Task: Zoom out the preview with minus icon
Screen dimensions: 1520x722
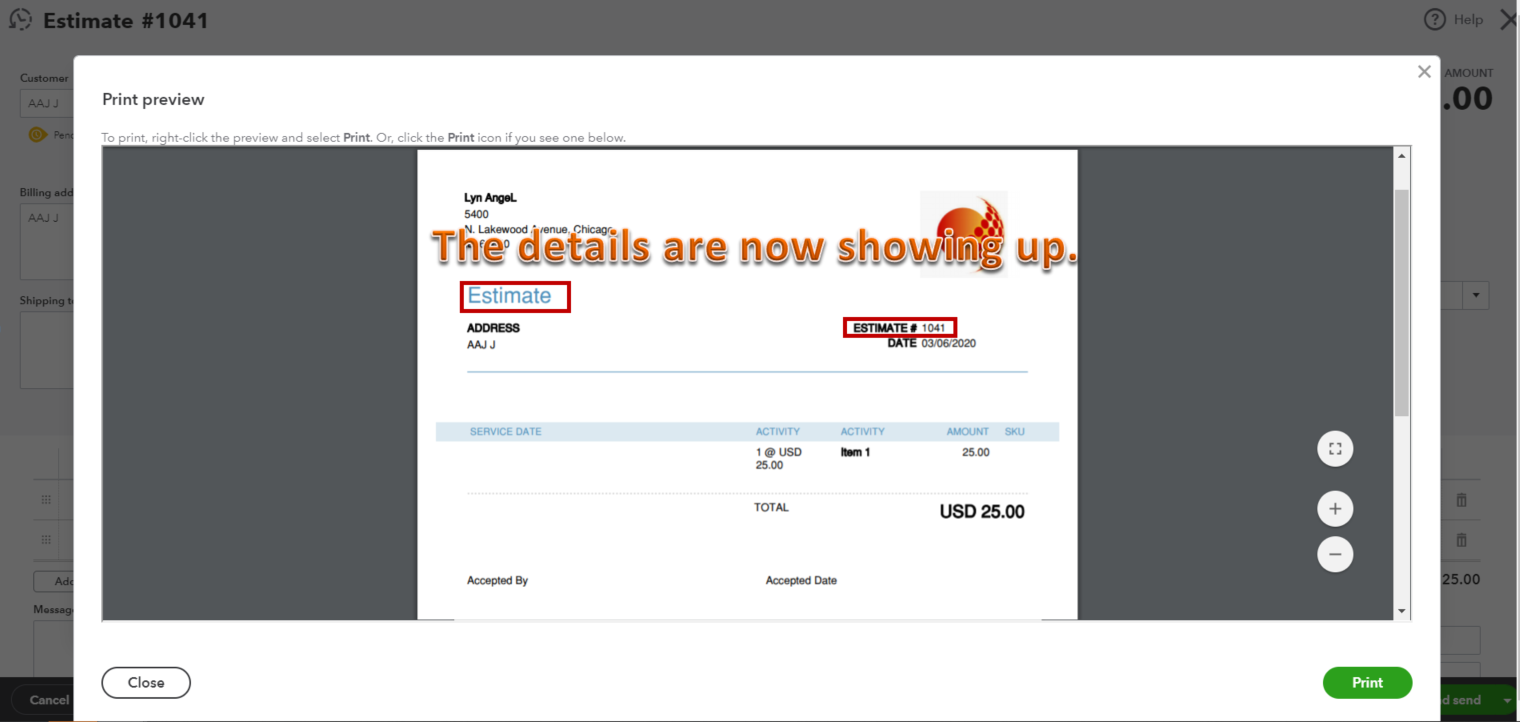Action: (x=1335, y=554)
